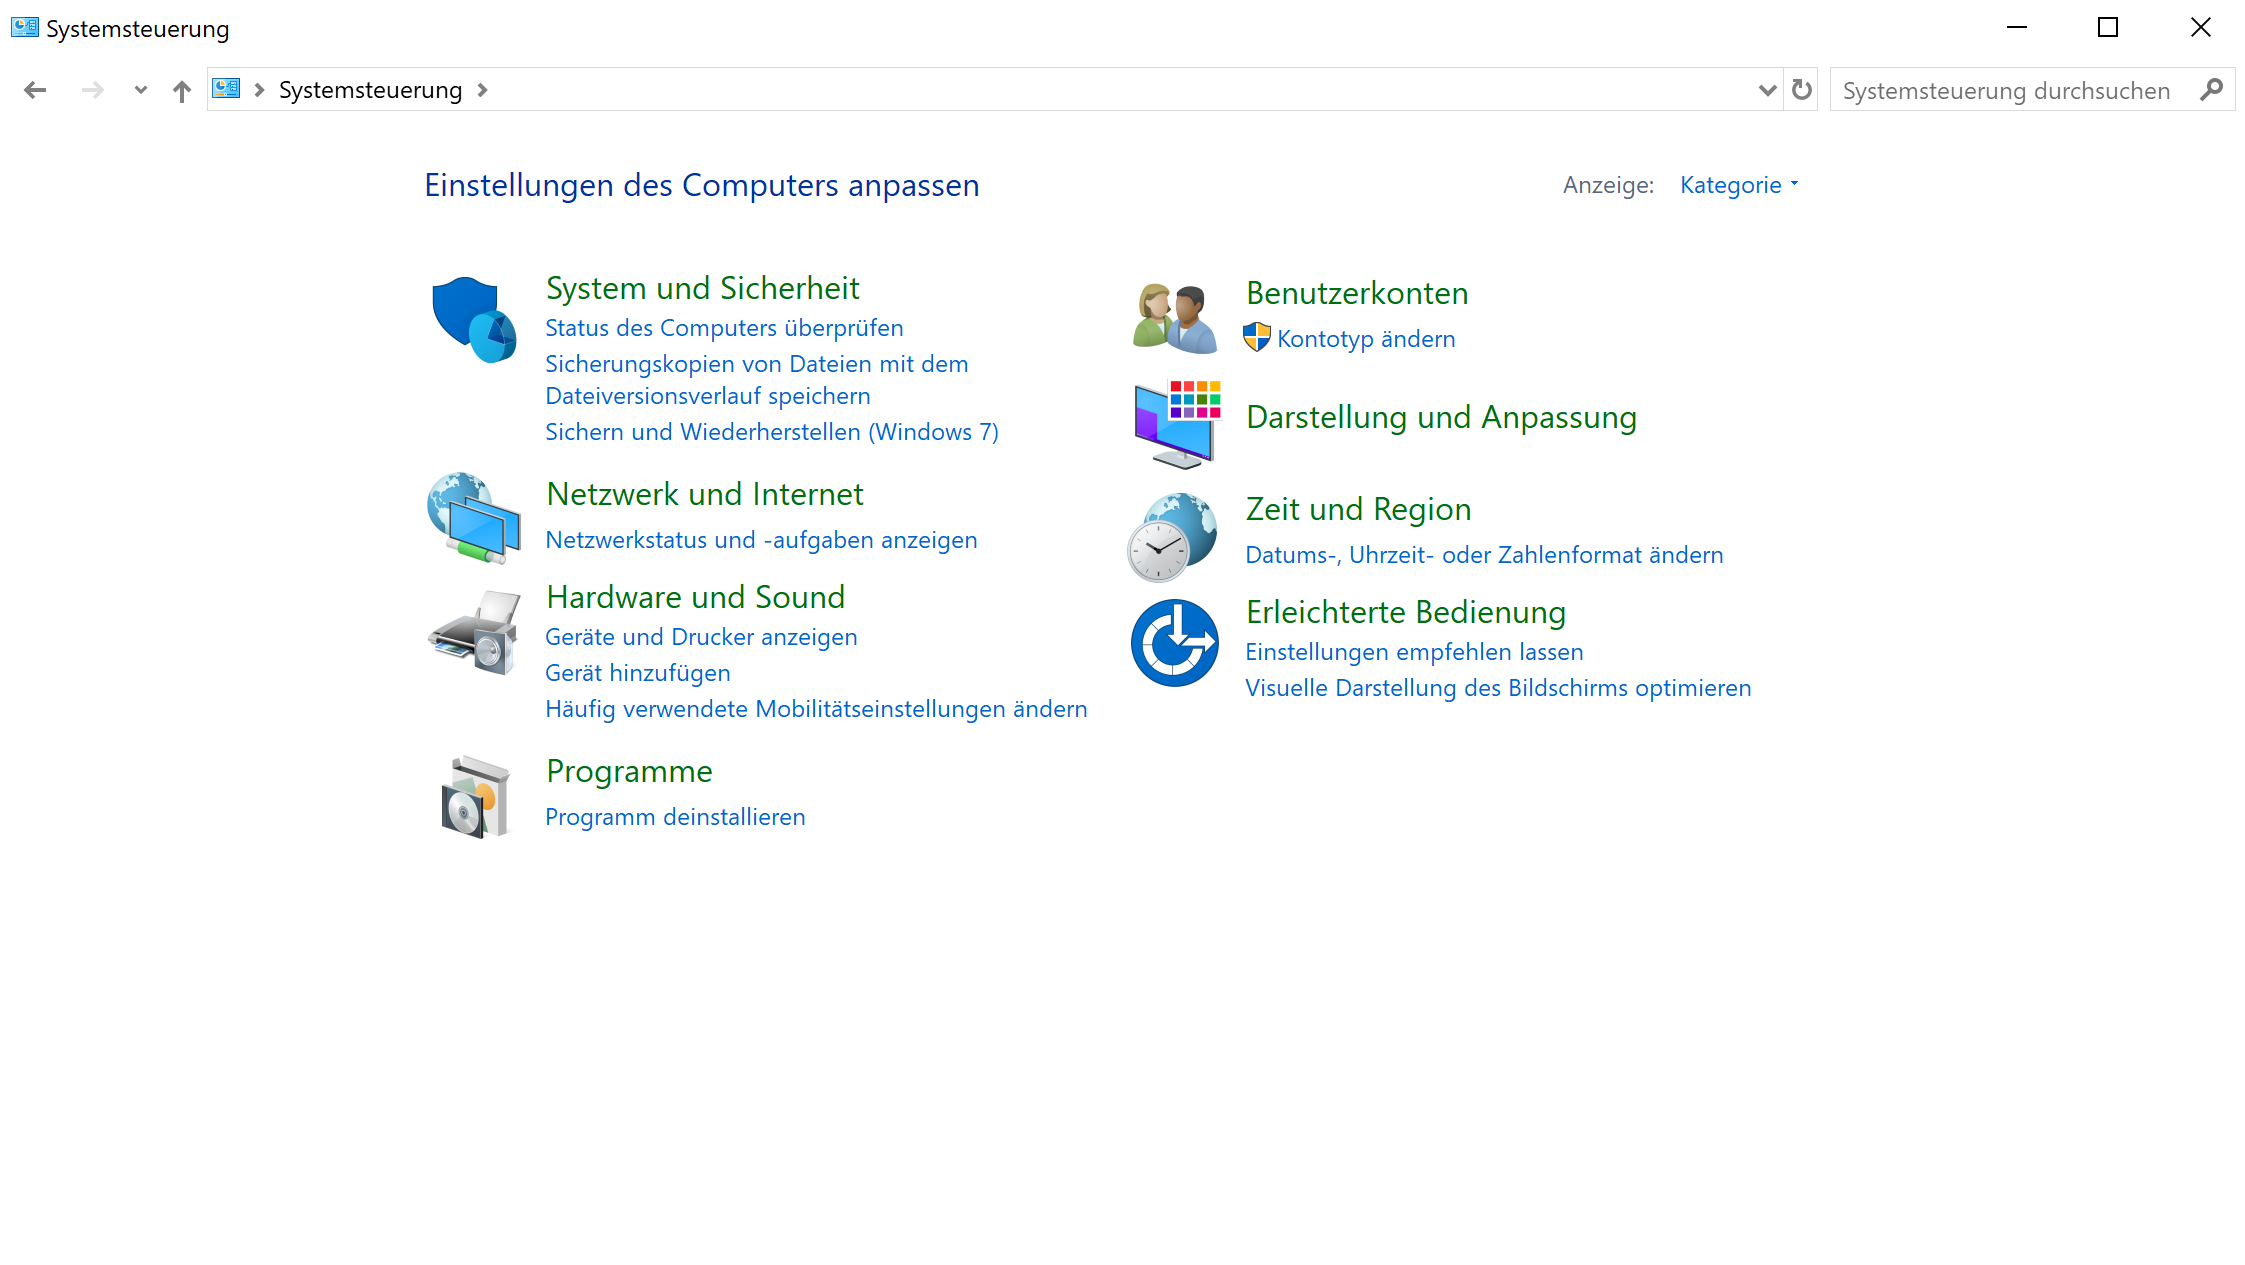Expand the address bar history dropdown
The width and height of the screenshot is (2245, 1265).
coord(1766,90)
